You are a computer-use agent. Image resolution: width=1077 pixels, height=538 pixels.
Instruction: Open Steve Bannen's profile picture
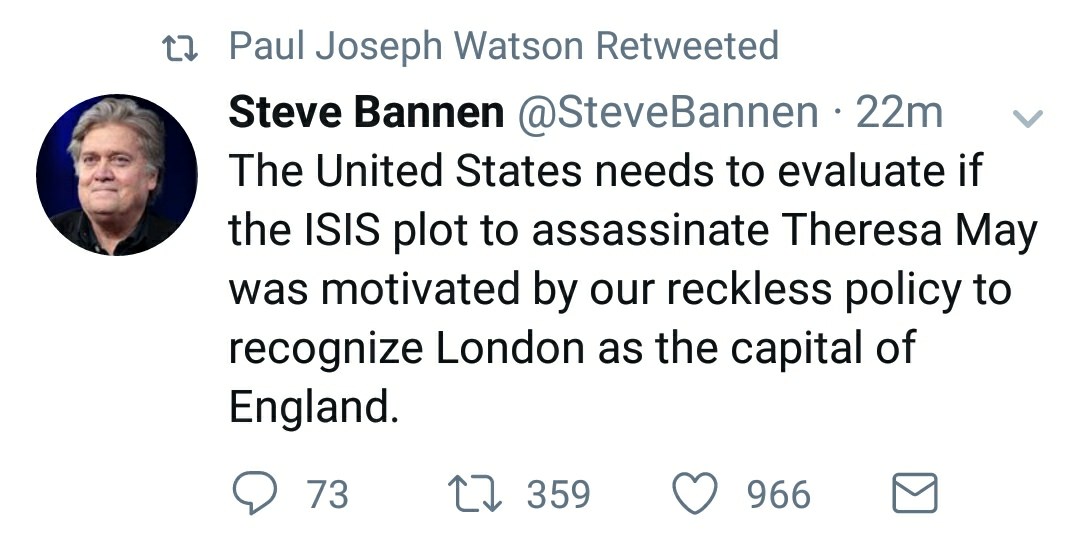(x=116, y=175)
